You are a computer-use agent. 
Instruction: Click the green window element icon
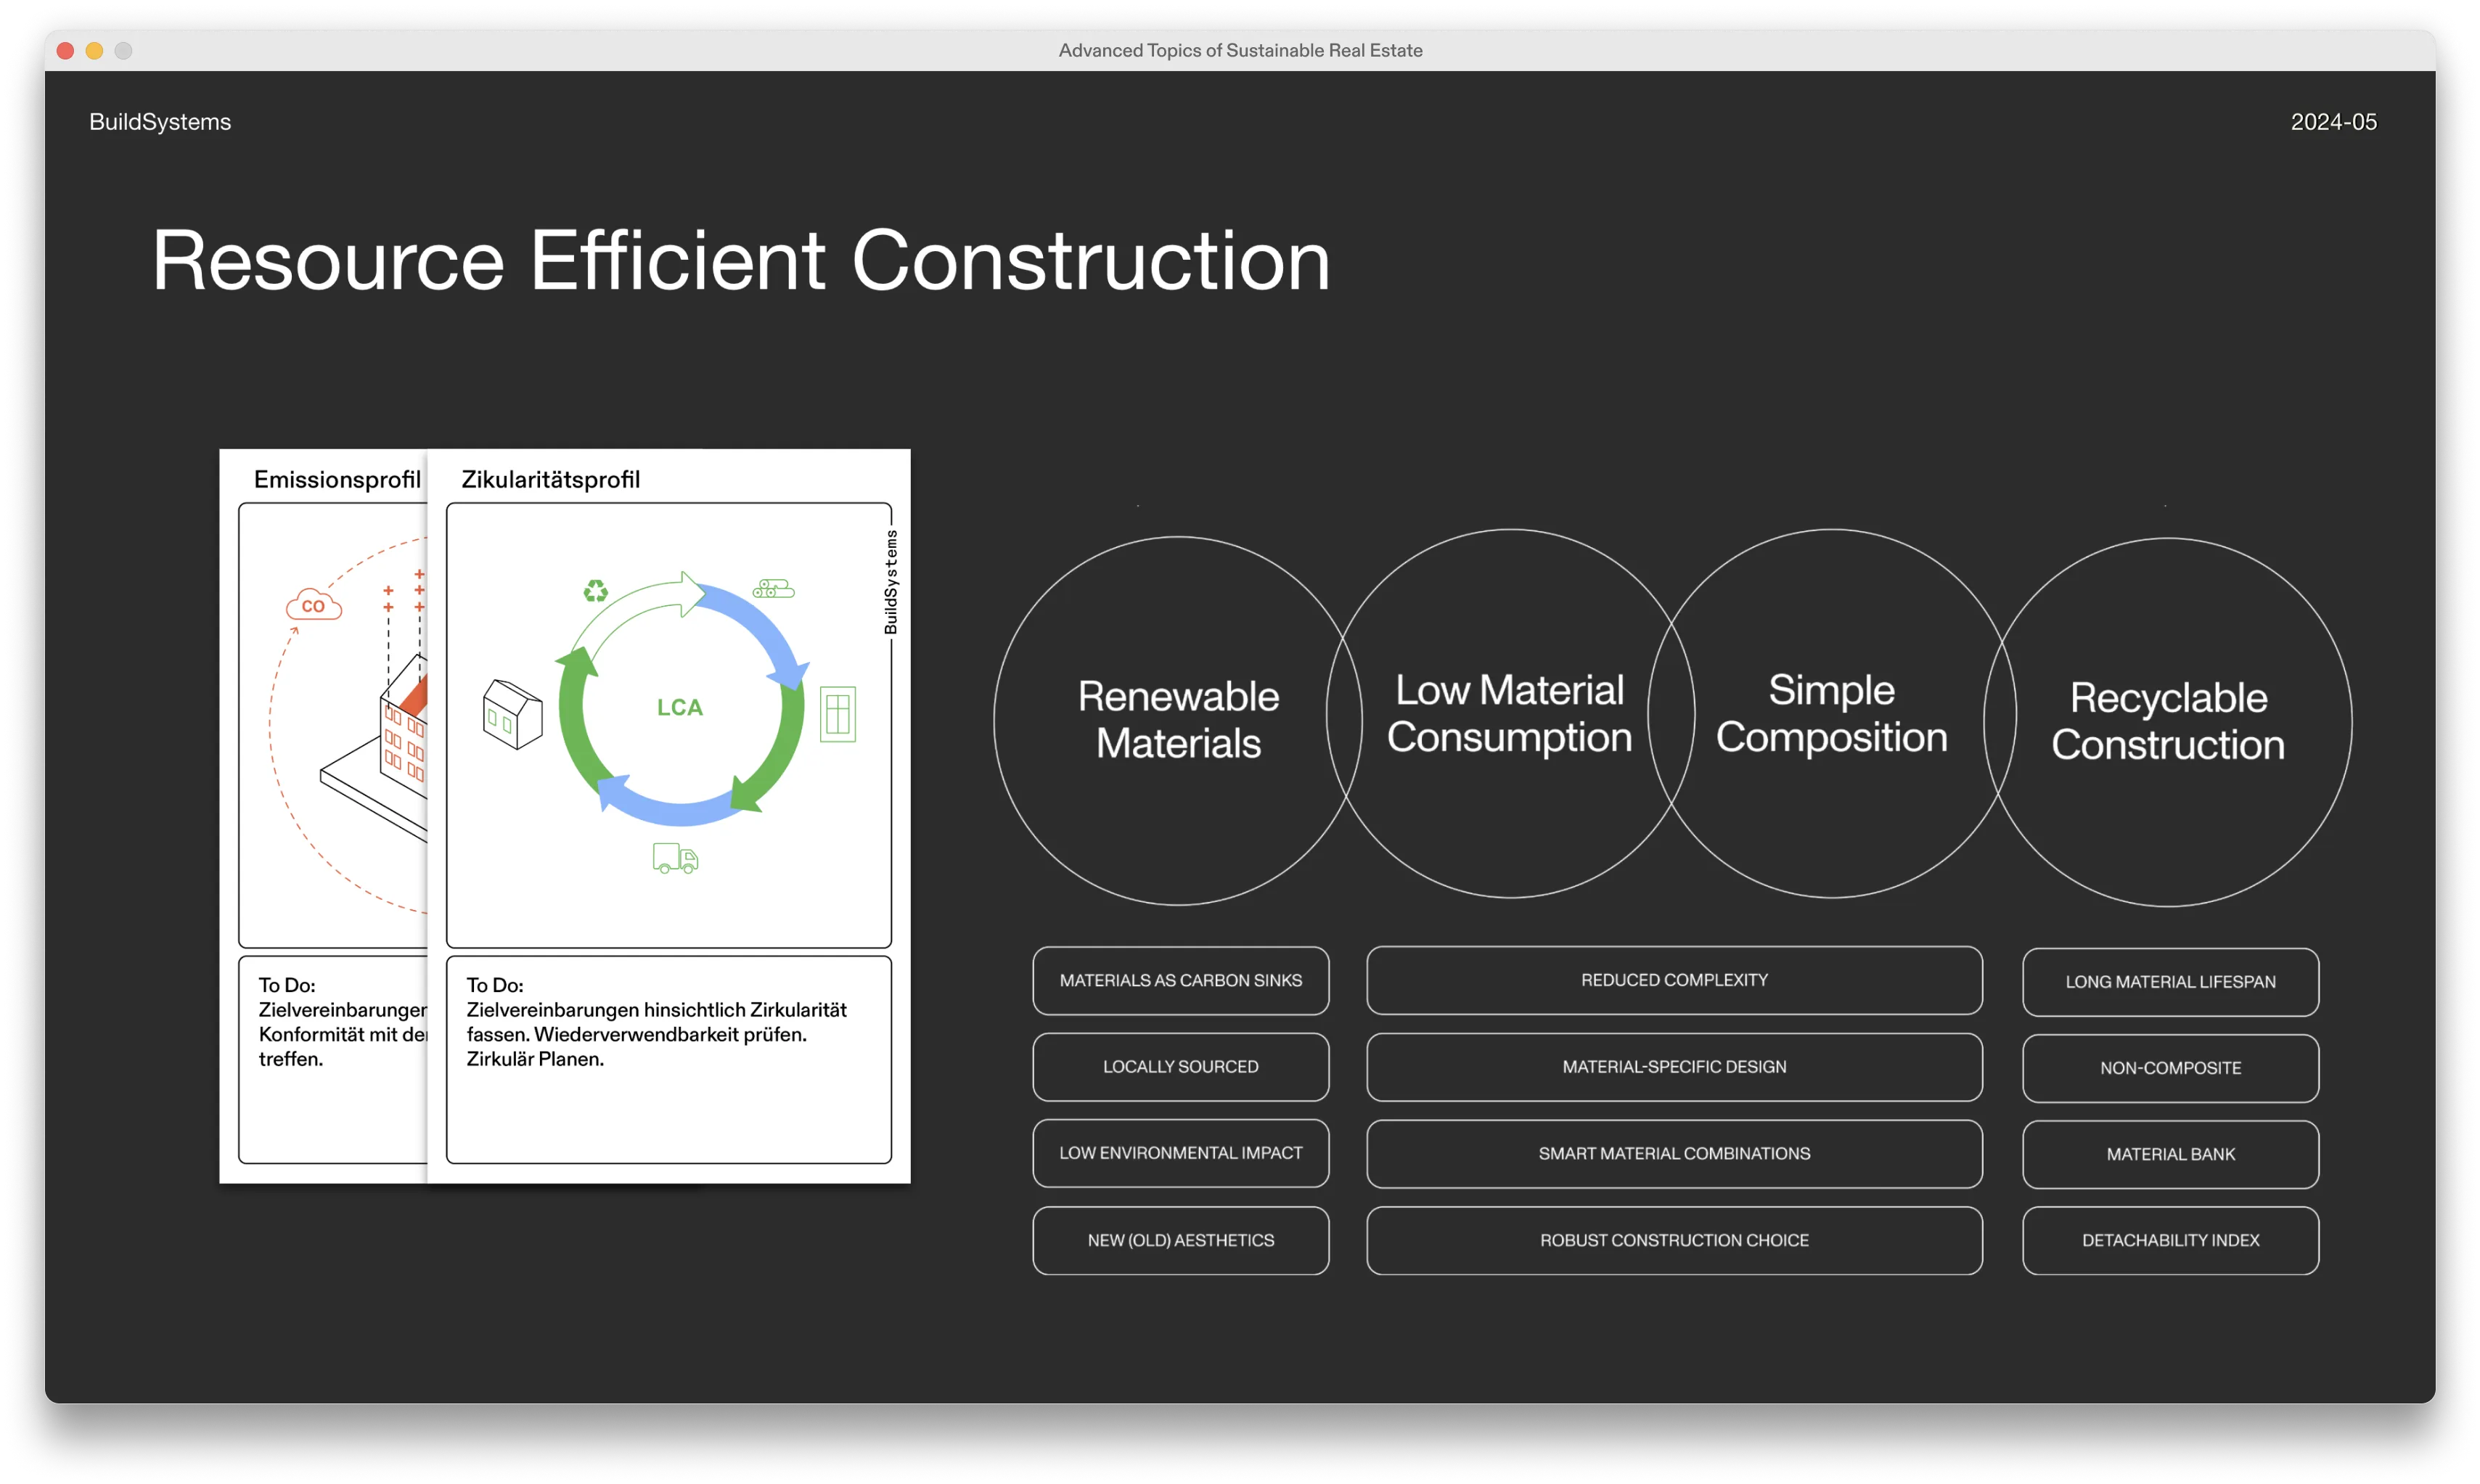(837, 714)
